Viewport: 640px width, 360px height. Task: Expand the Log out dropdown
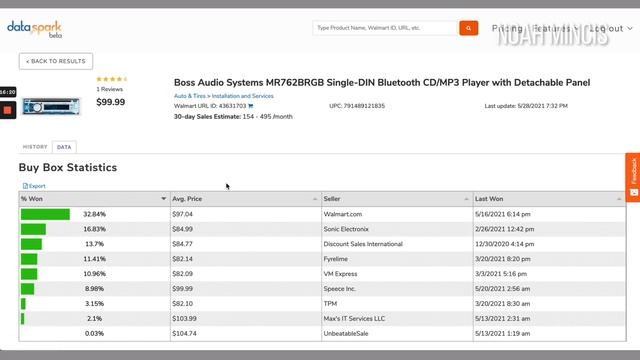tap(611, 29)
